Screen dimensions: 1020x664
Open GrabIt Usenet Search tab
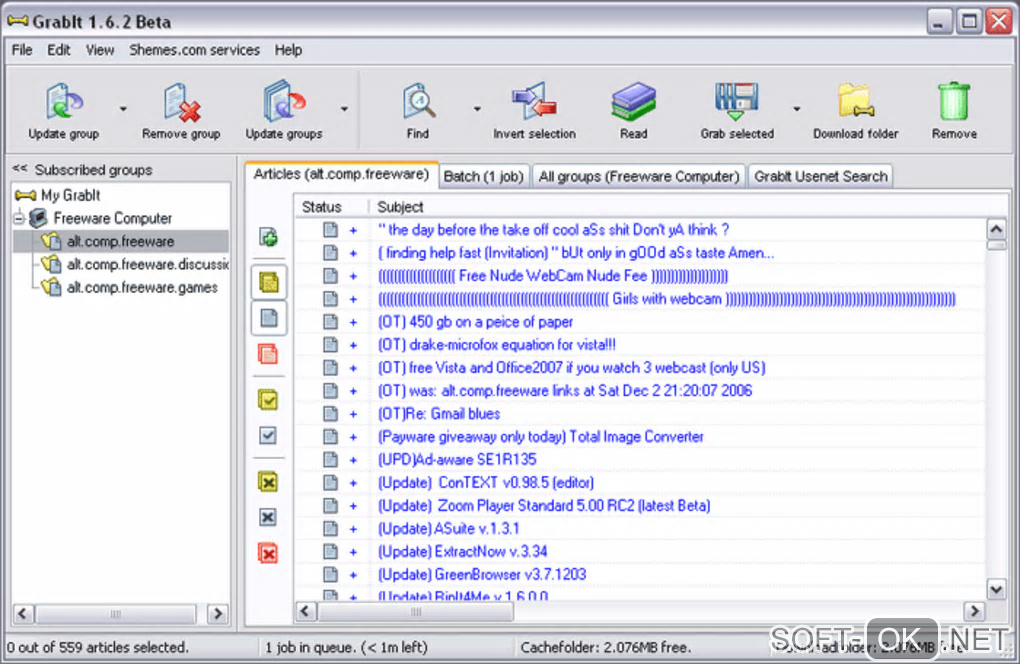pyautogui.click(x=820, y=176)
